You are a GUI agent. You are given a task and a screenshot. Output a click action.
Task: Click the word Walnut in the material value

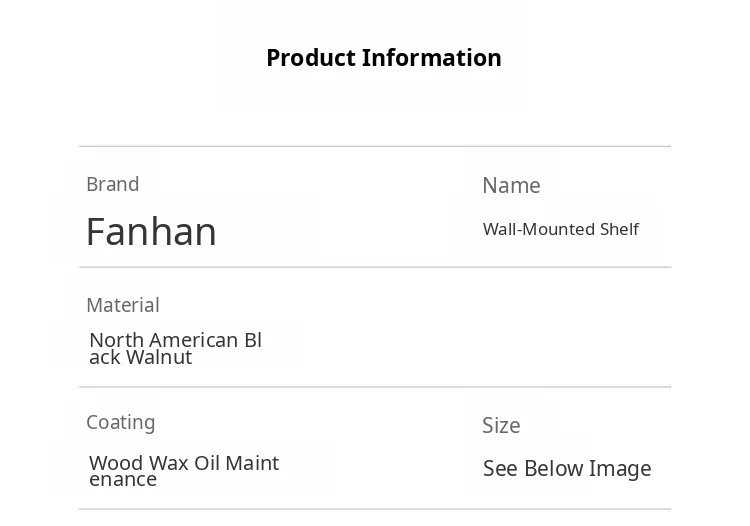pos(160,357)
